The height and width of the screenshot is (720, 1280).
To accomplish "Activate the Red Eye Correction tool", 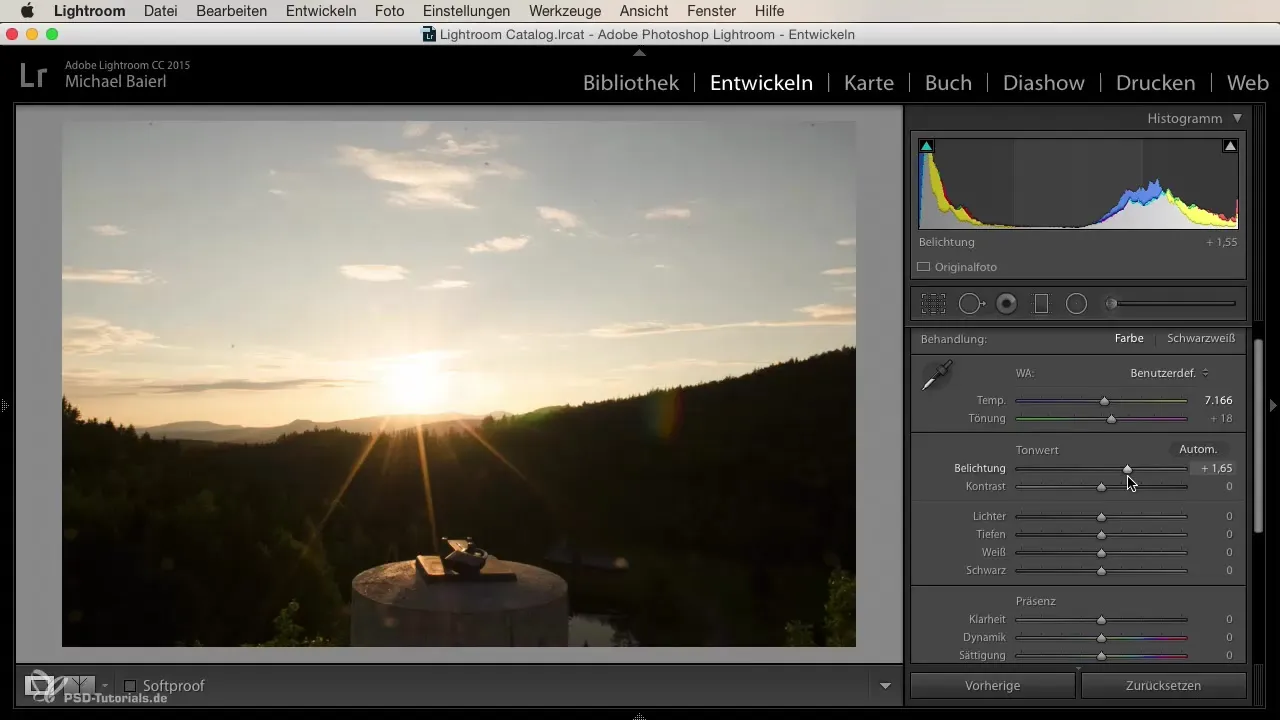I will pos(1006,304).
